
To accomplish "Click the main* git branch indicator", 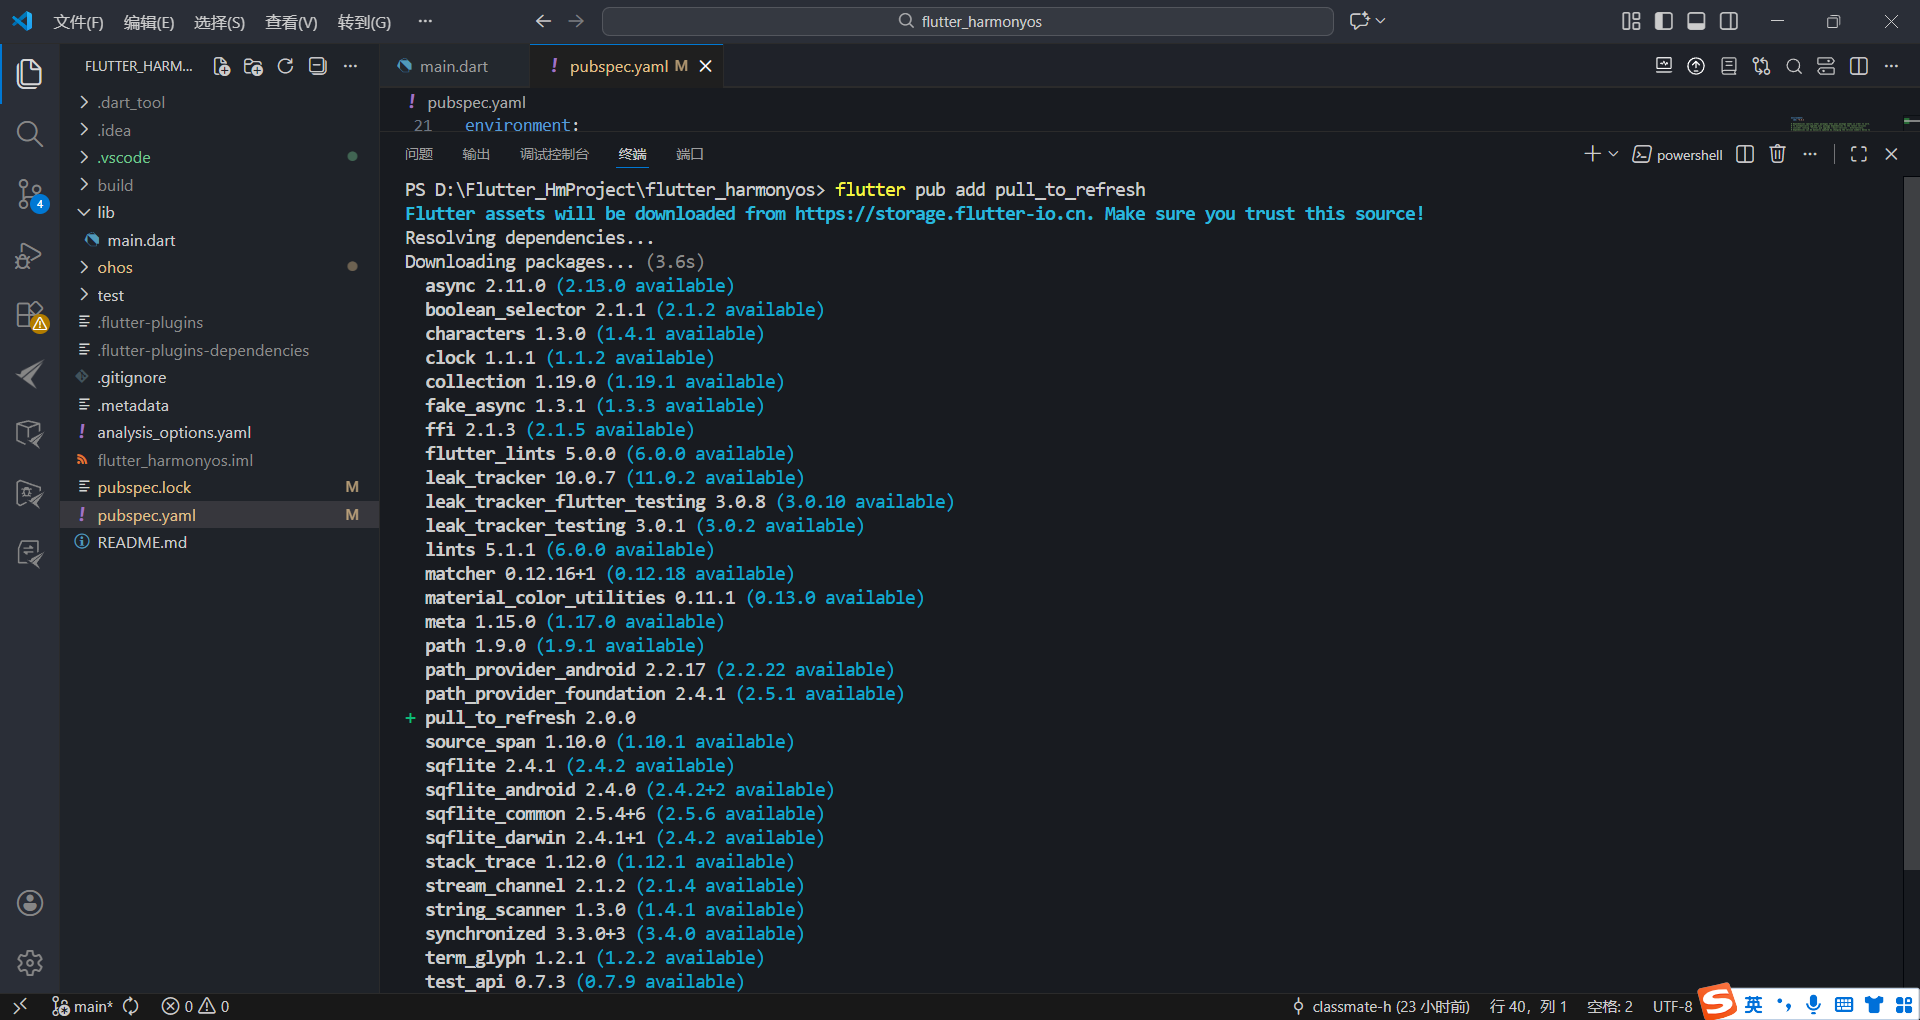I will click(83, 1006).
